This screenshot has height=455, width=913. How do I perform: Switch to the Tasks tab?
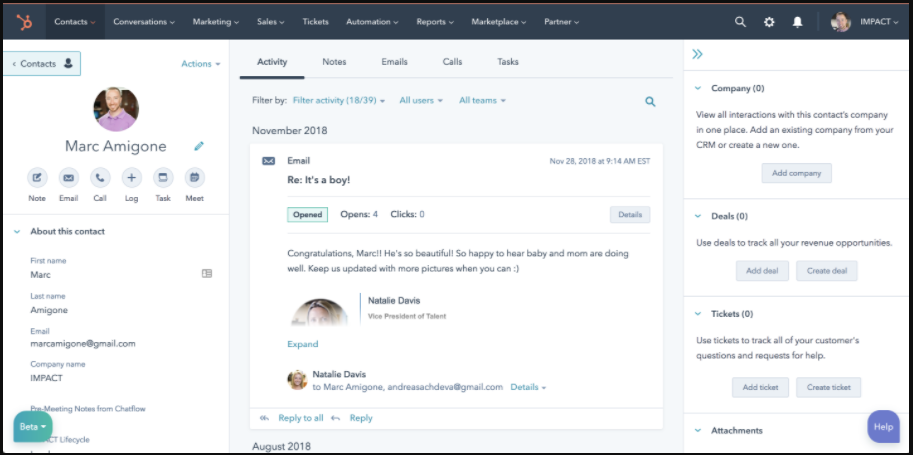point(508,62)
